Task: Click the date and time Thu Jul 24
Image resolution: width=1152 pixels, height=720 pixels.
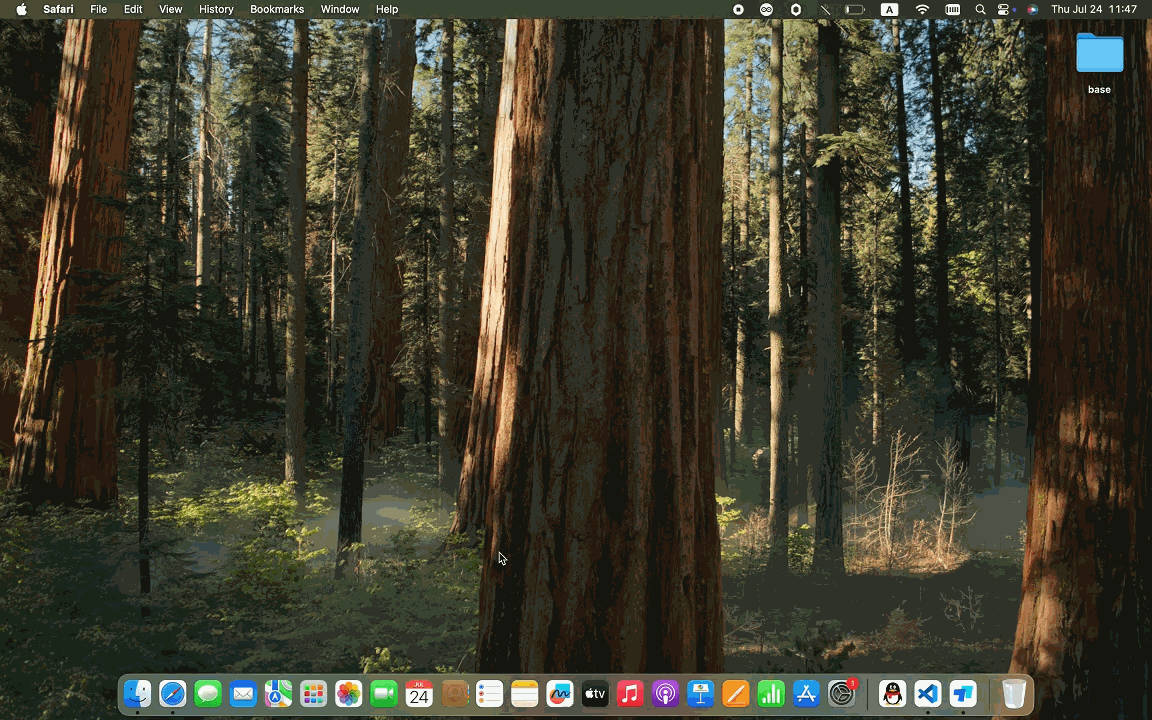Action: 1094,9
